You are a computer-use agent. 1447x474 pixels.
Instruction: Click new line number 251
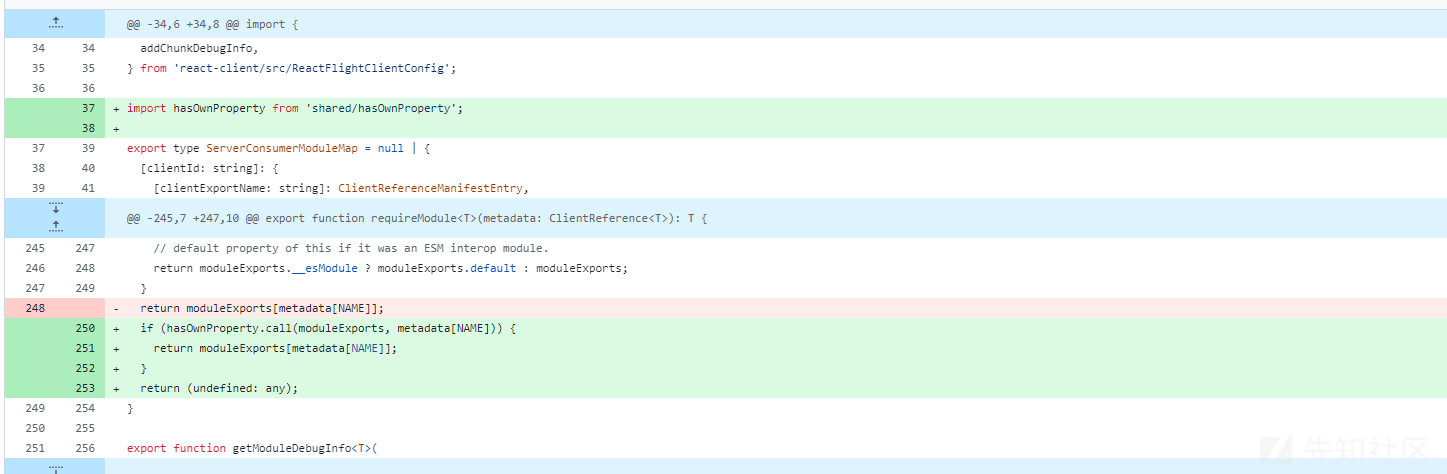click(86, 348)
